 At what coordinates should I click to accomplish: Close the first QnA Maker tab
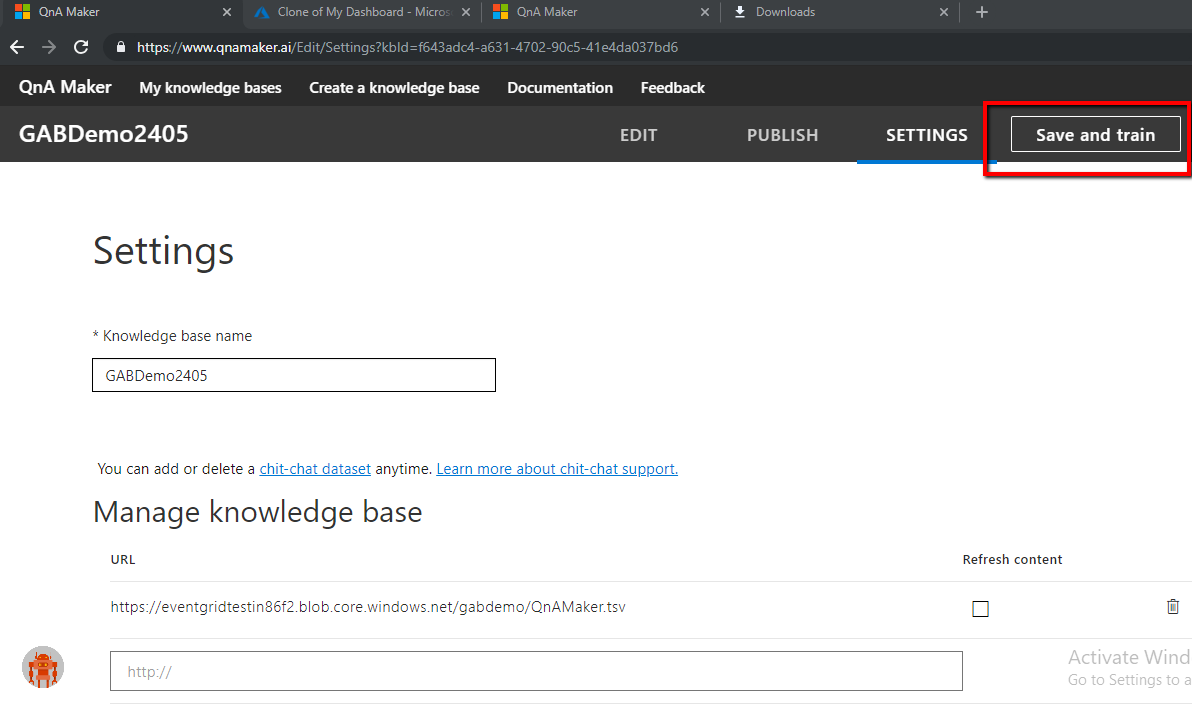tap(227, 12)
